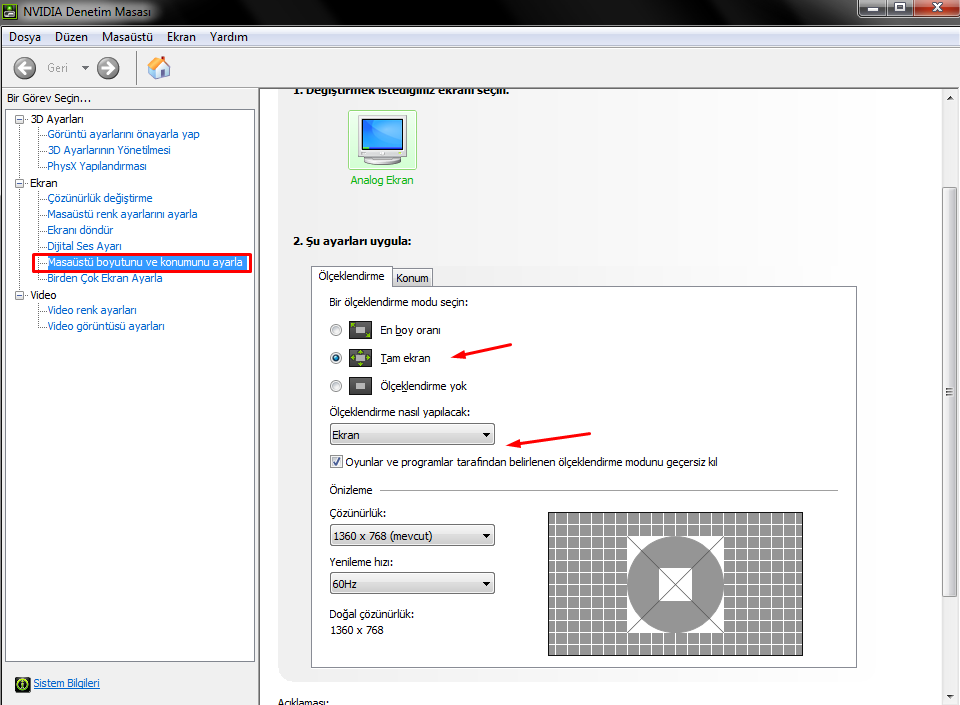
Task: Collapse the 3D Ayarları tree node
Action: (x=20, y=119)
